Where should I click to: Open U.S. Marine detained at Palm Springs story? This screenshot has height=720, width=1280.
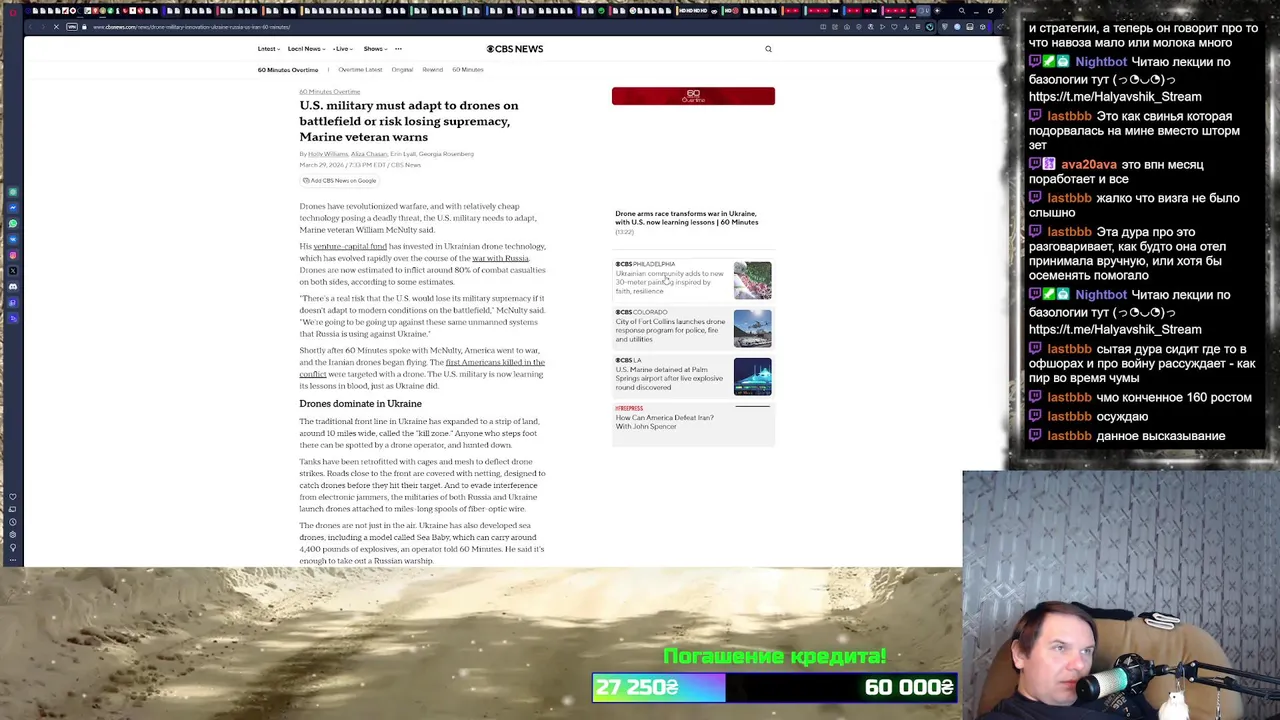pos(669,378)
